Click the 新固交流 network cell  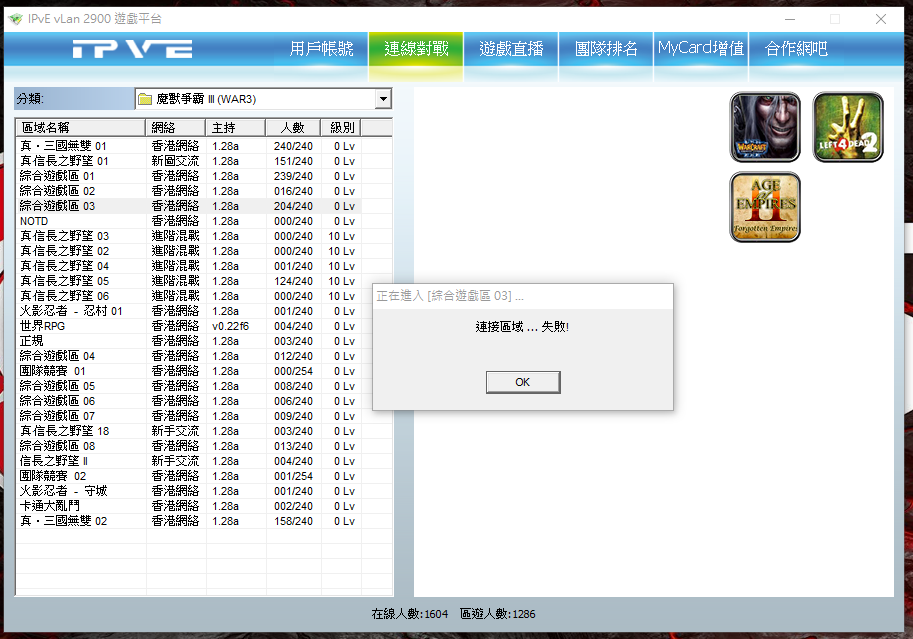pyautogui.click(x=175, y=161)
